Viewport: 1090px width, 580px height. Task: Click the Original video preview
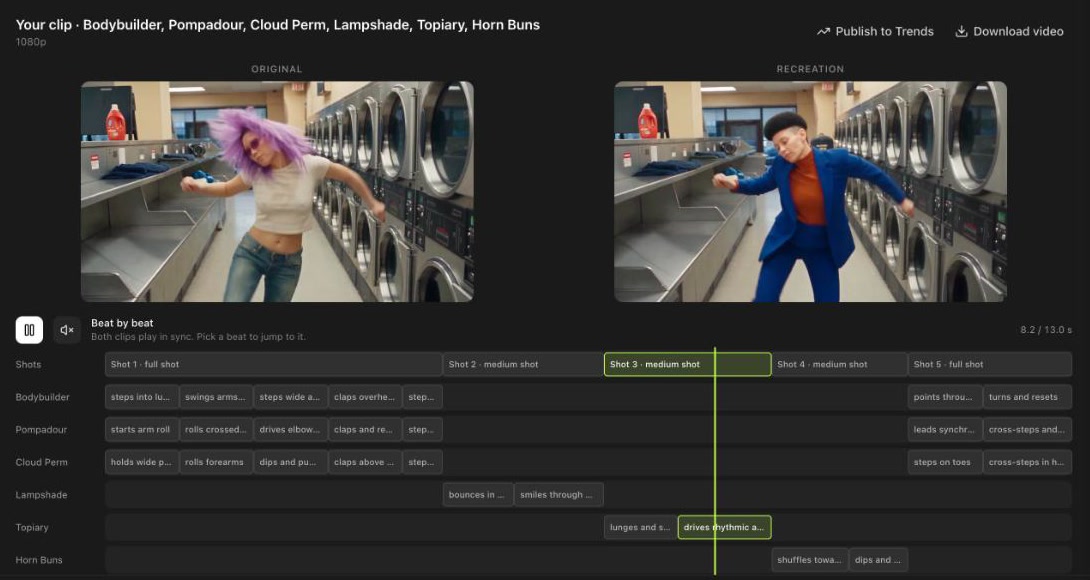[x=277, y=192]
